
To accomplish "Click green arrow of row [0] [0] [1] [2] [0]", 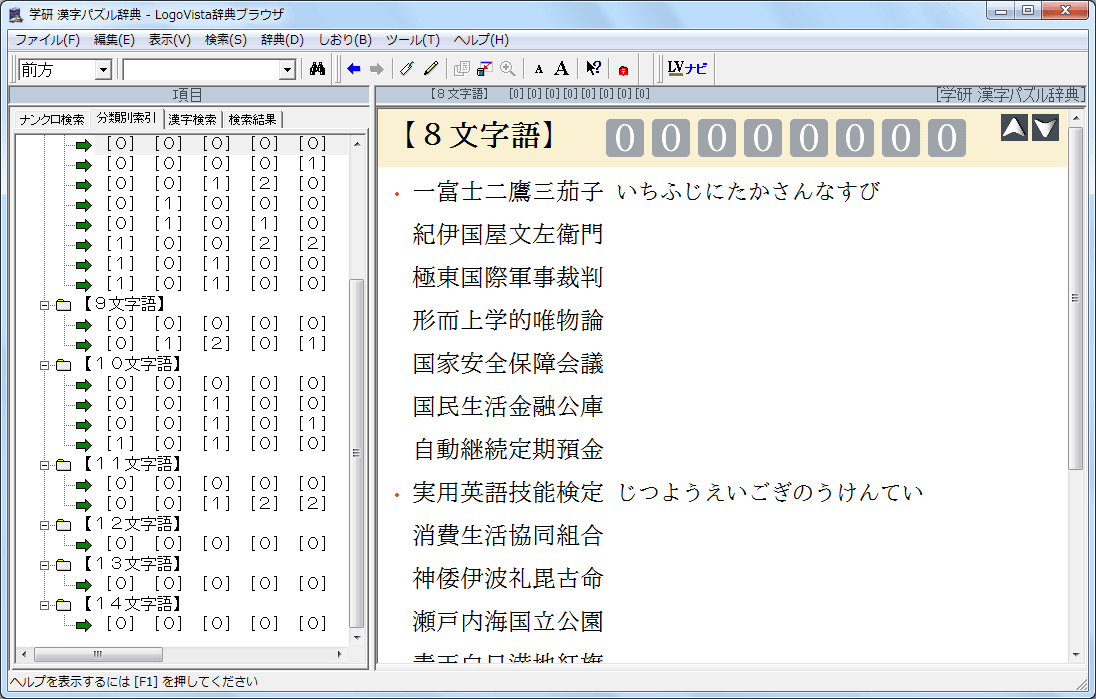I will [84, 185].
